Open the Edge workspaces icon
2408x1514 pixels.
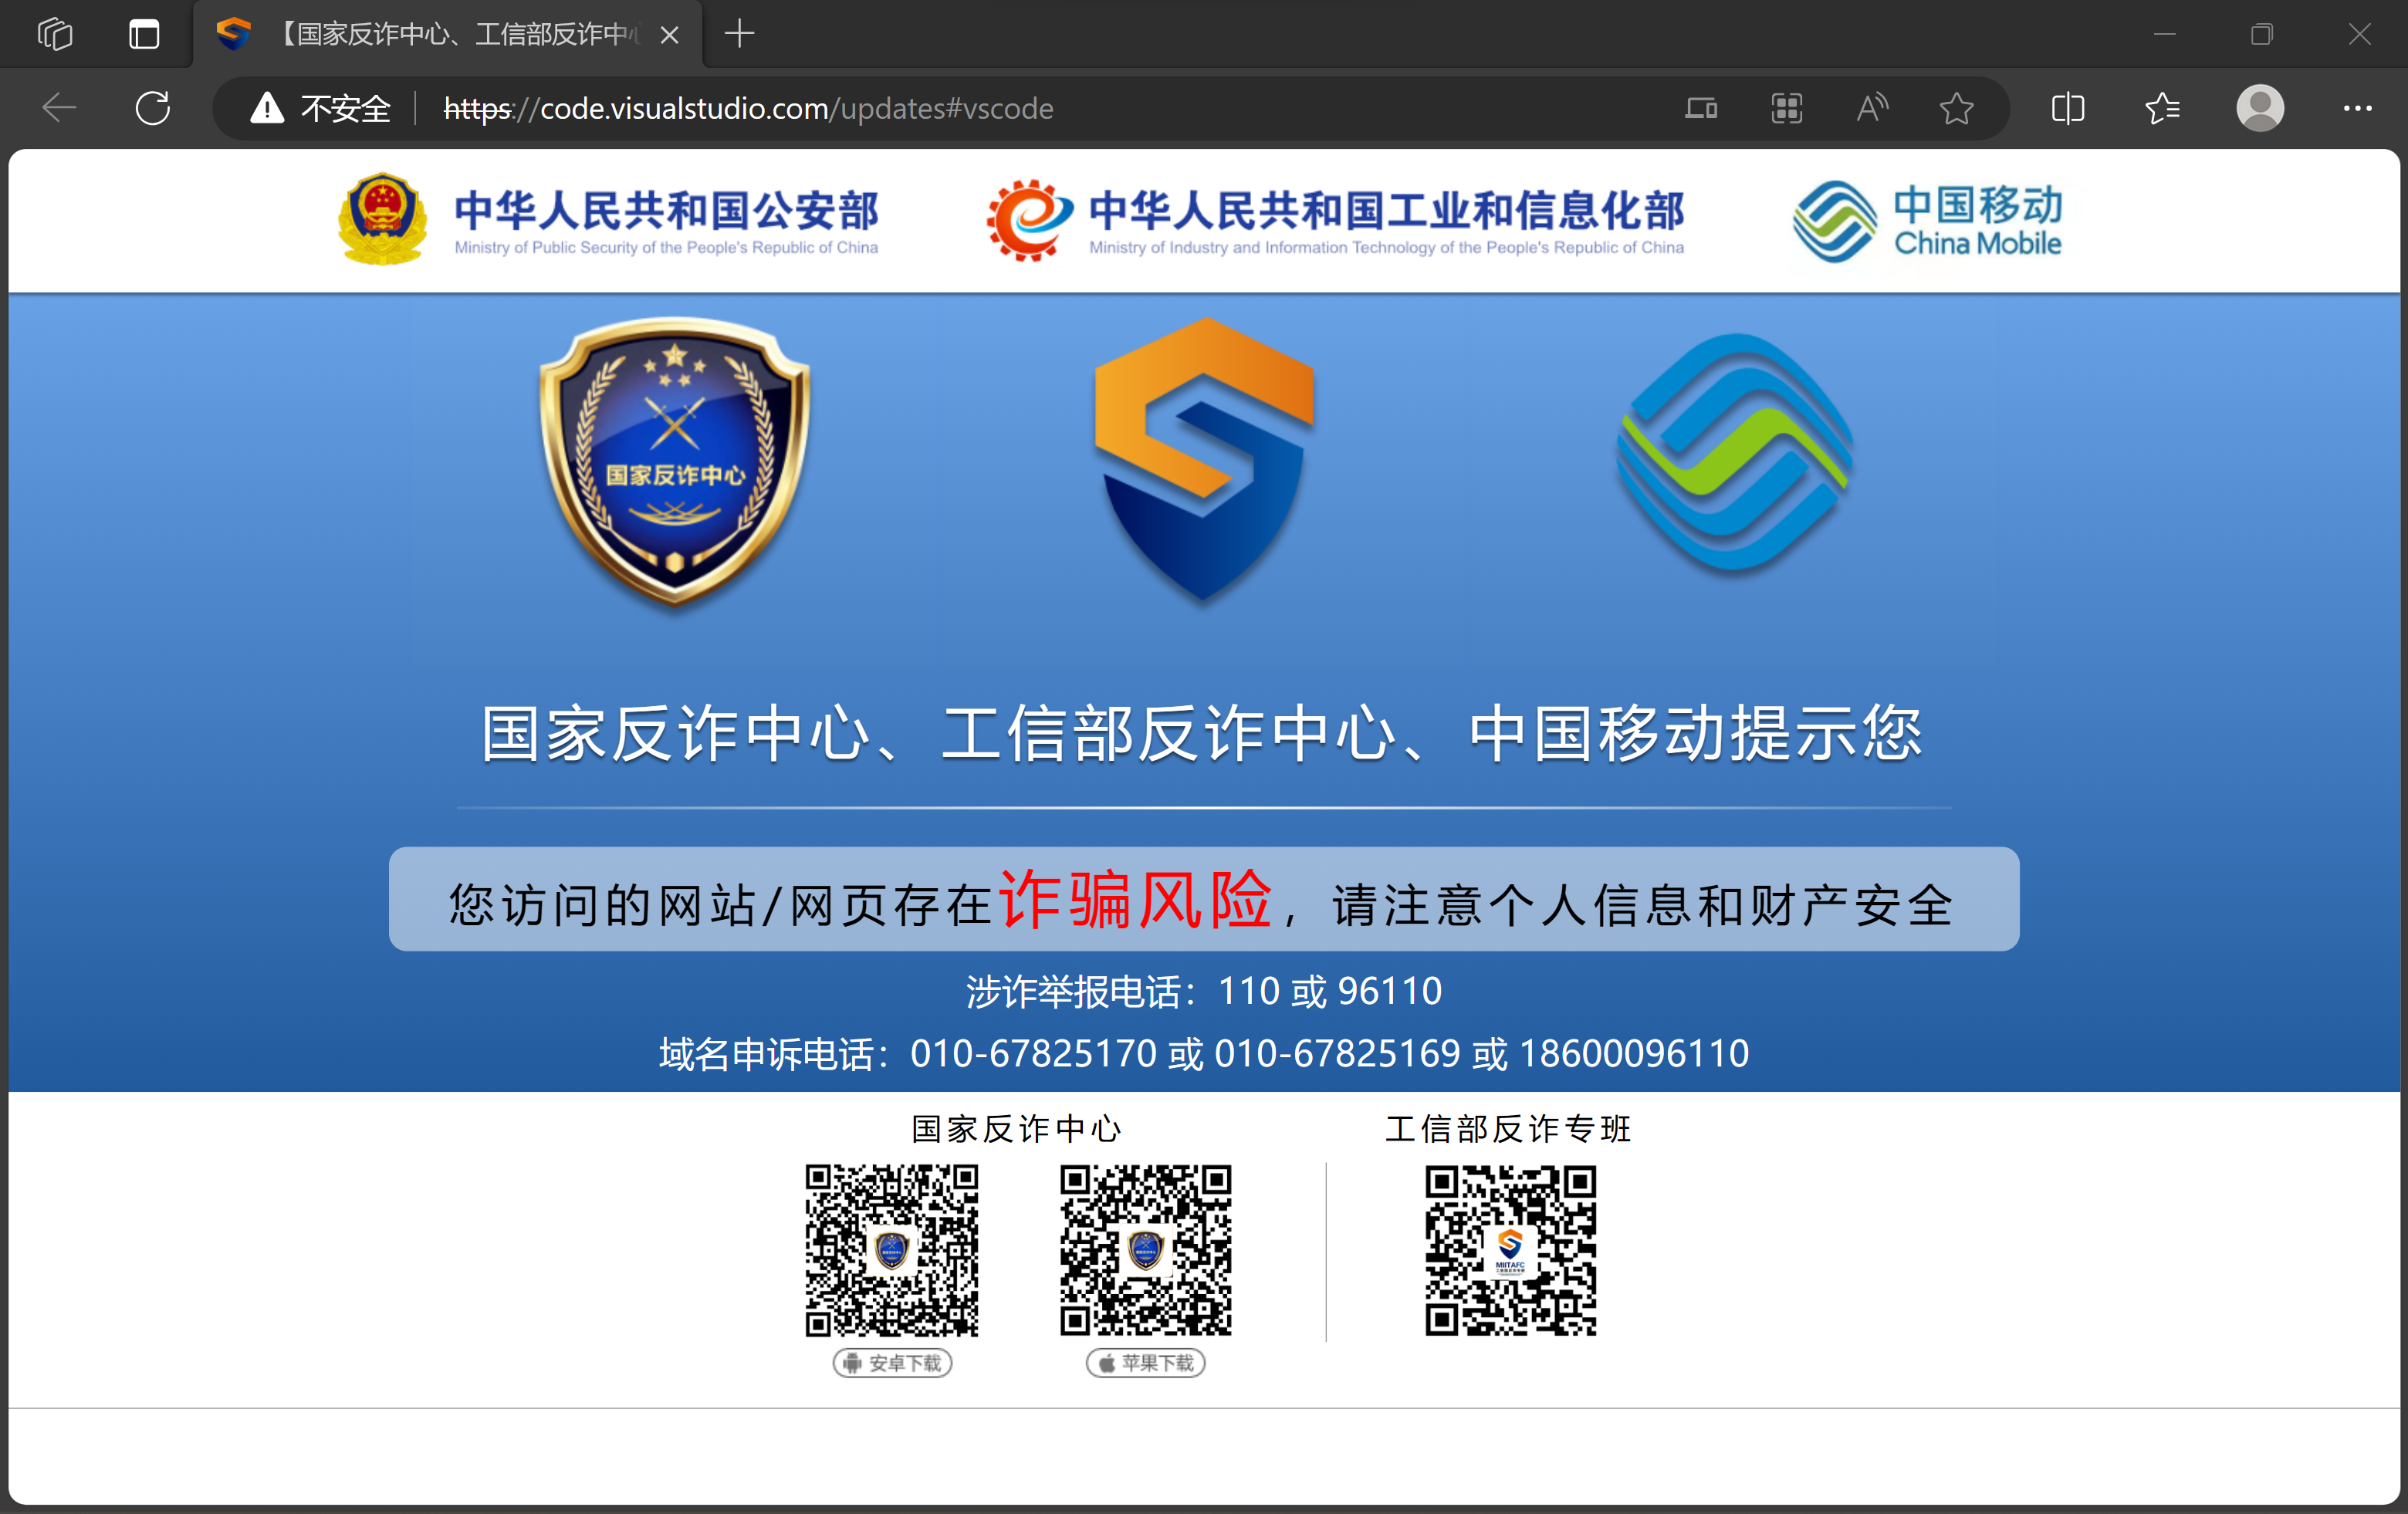click(x=55, y=34)
